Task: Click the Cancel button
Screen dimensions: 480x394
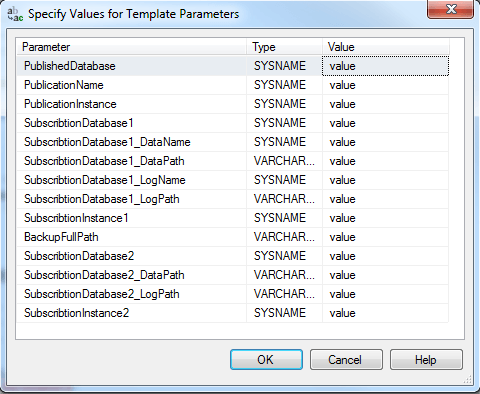Action: pyautogui.click(x=346, y=359)
